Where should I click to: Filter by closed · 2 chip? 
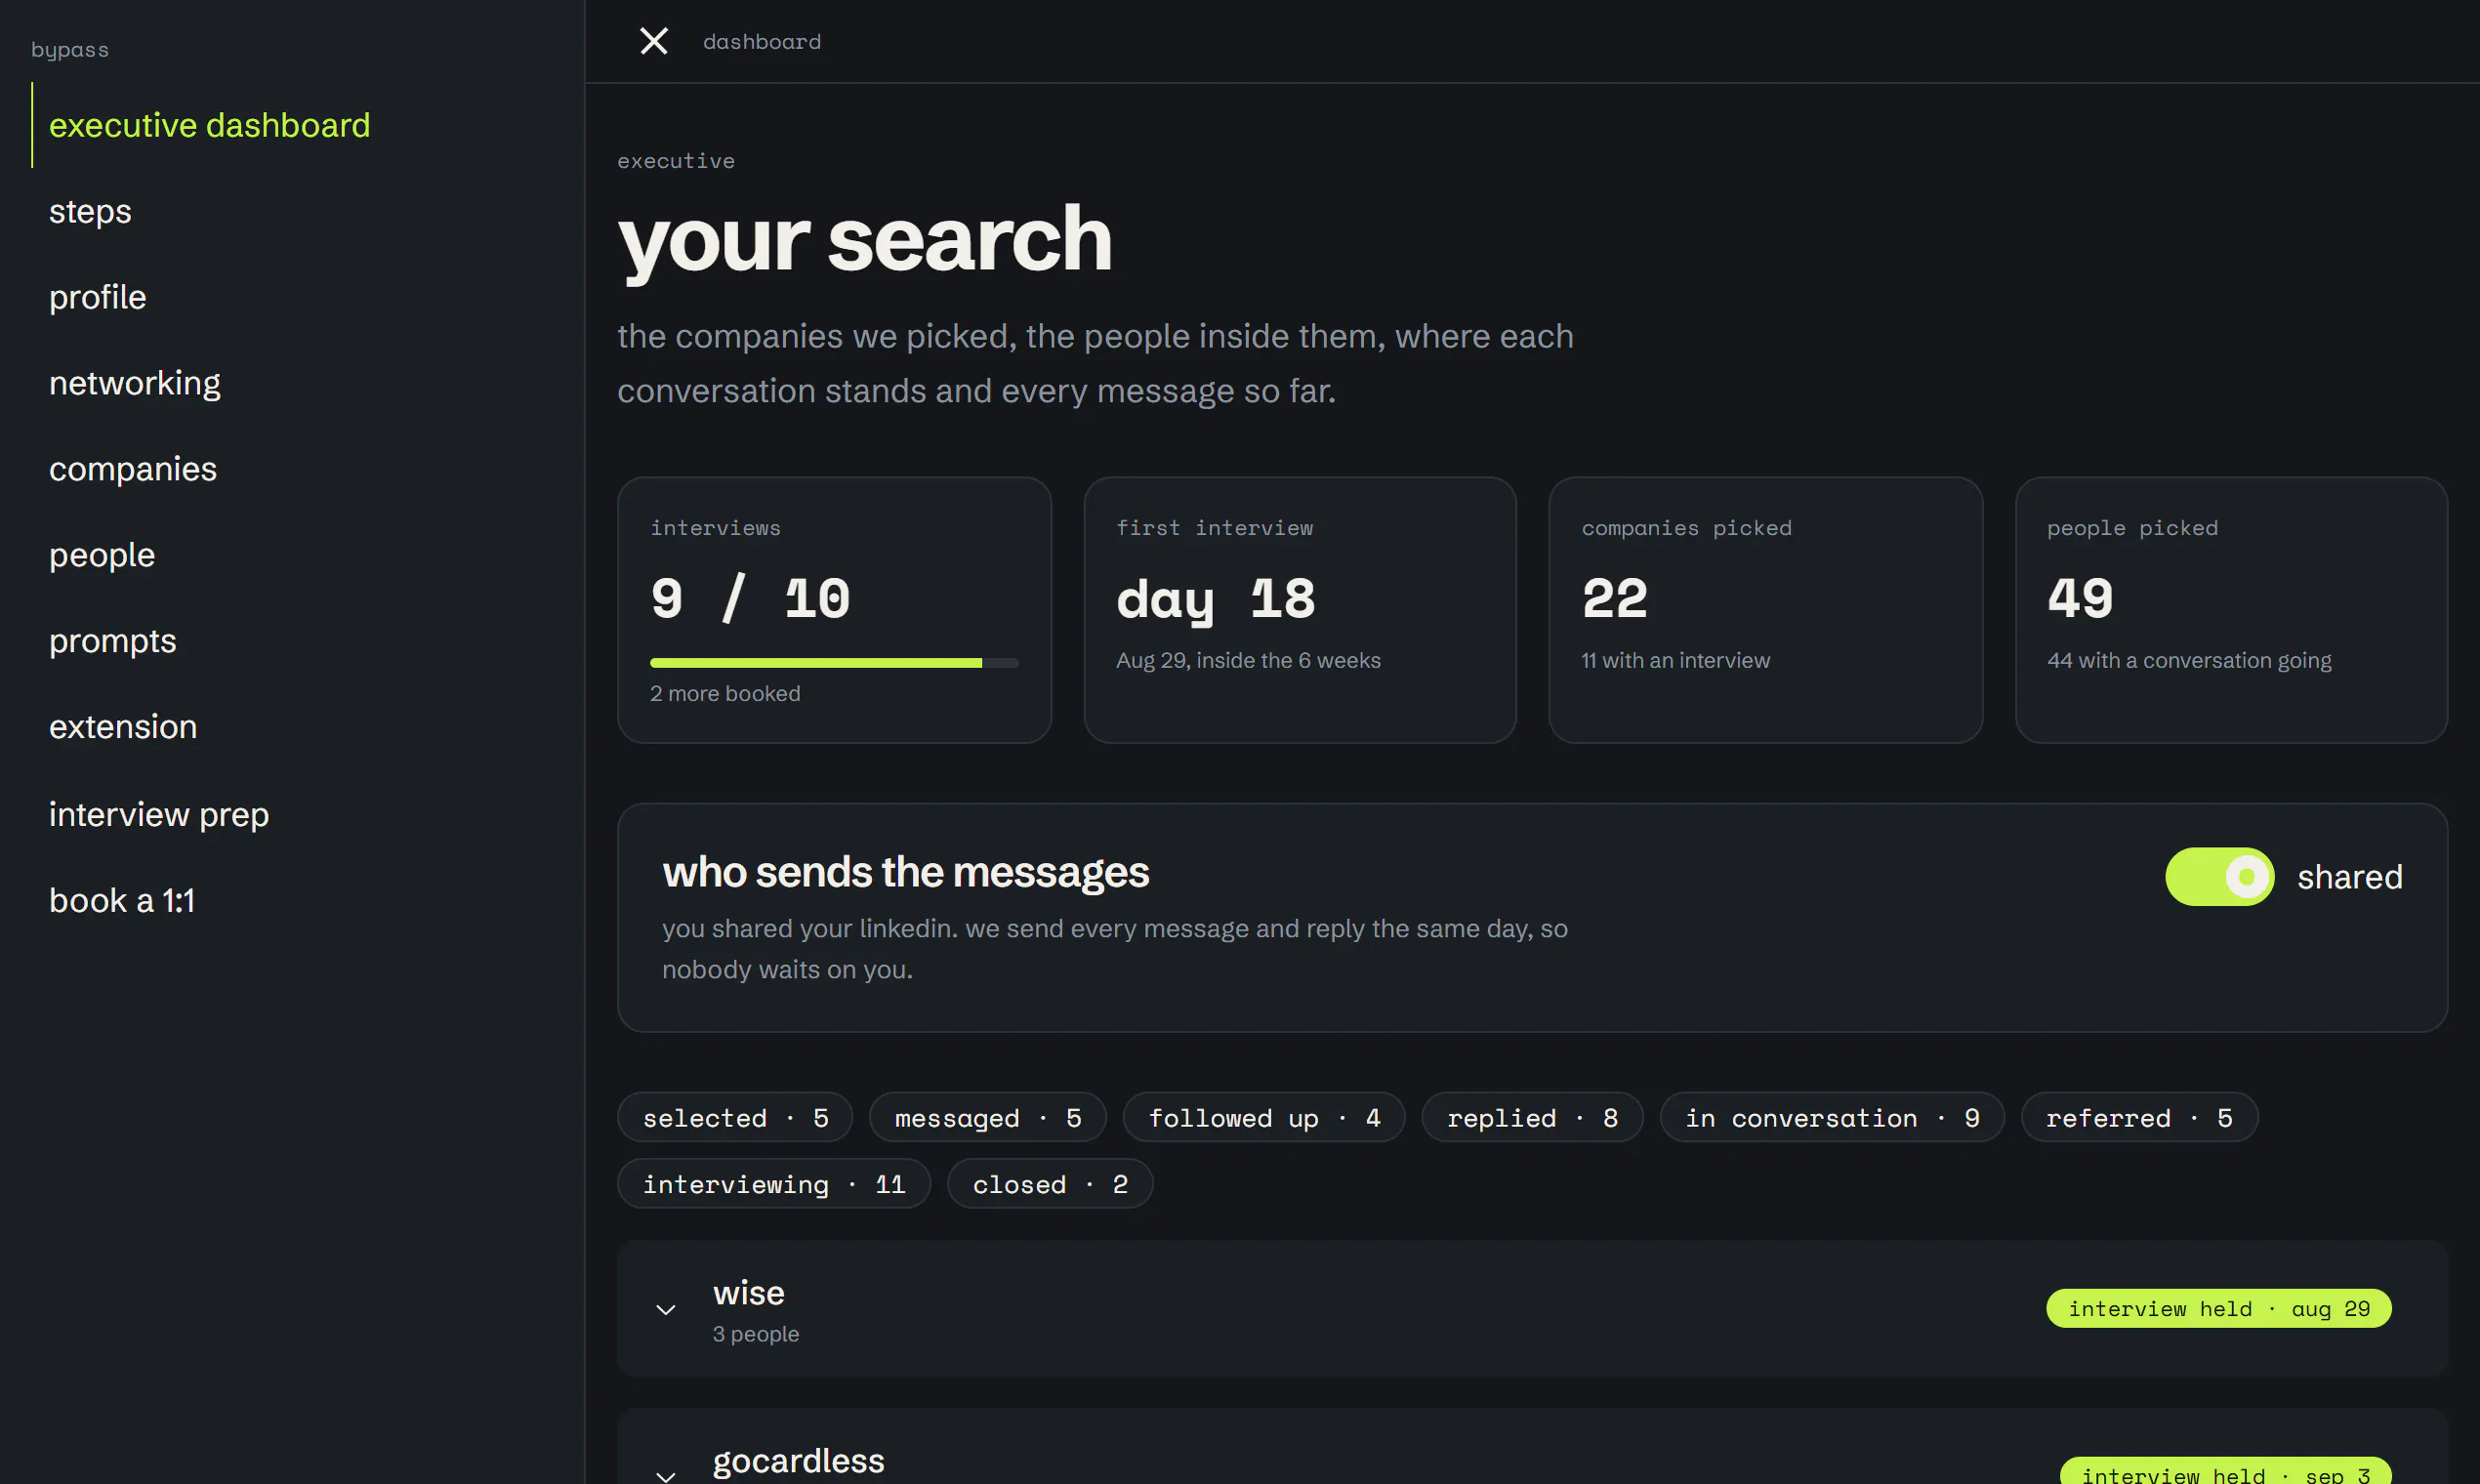pos(1050,1183)
